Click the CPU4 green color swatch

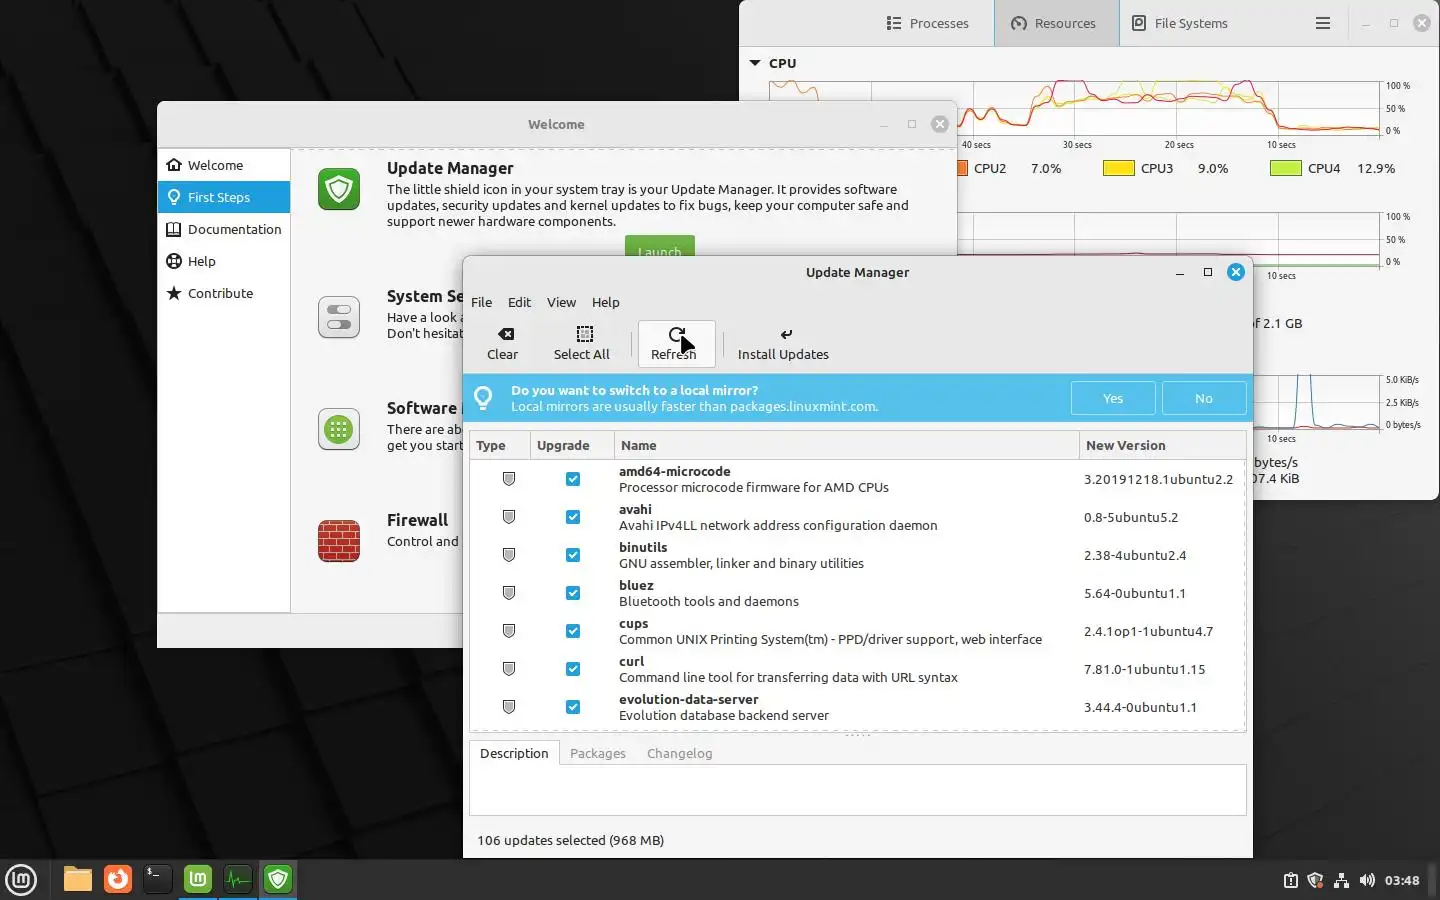pyautogui.click(x=1285, y=168)
